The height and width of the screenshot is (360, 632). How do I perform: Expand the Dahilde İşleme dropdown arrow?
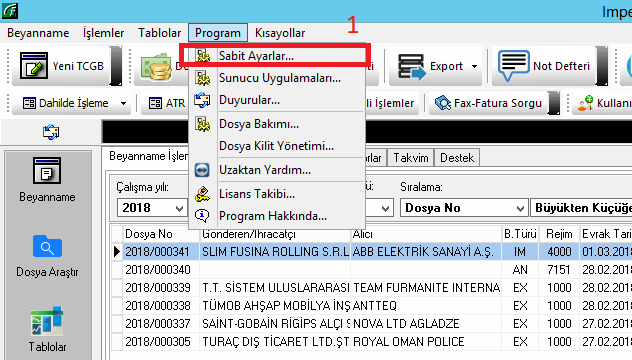(x=123, y=104)
